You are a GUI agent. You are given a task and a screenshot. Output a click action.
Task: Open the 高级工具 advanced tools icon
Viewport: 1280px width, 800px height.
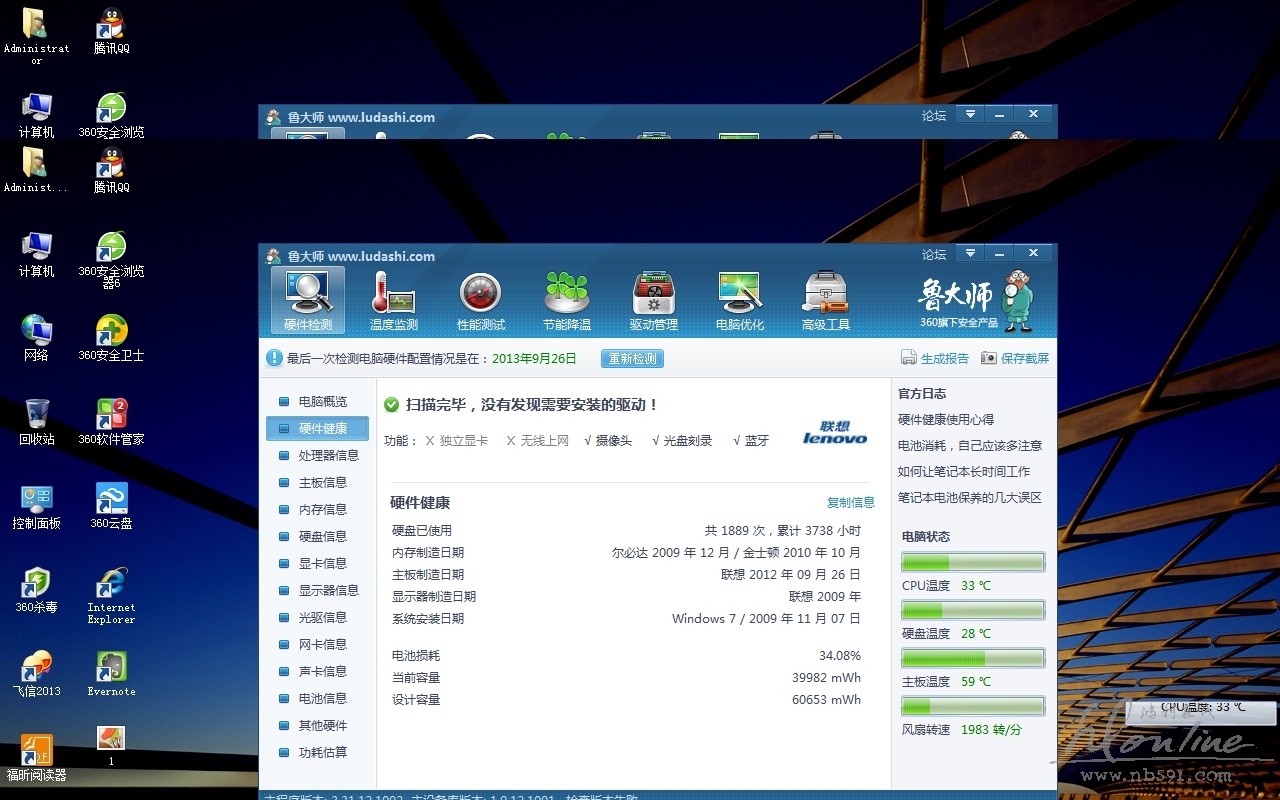click(825, 300)
